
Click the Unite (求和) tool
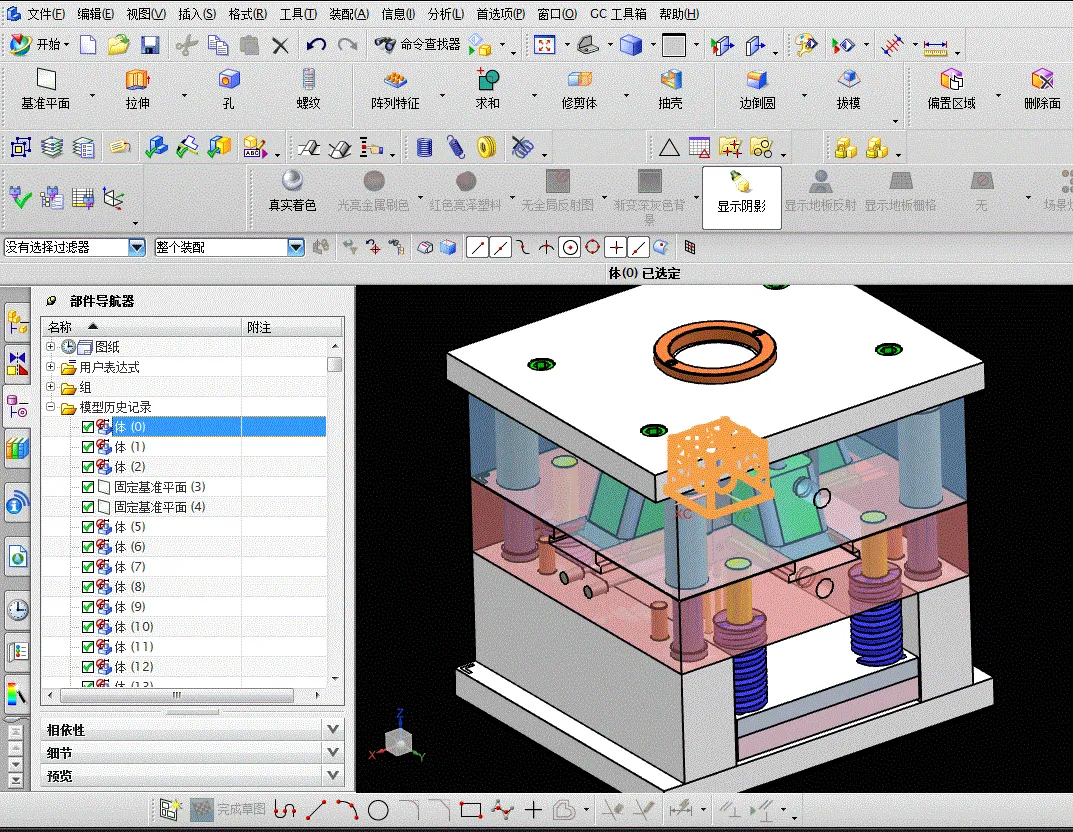pyautogui.click(x=487, y=90)
